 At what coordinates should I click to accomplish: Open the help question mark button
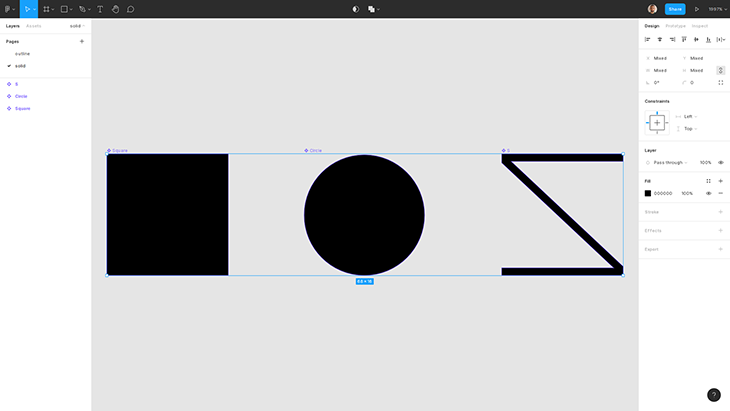pos(713,395)
